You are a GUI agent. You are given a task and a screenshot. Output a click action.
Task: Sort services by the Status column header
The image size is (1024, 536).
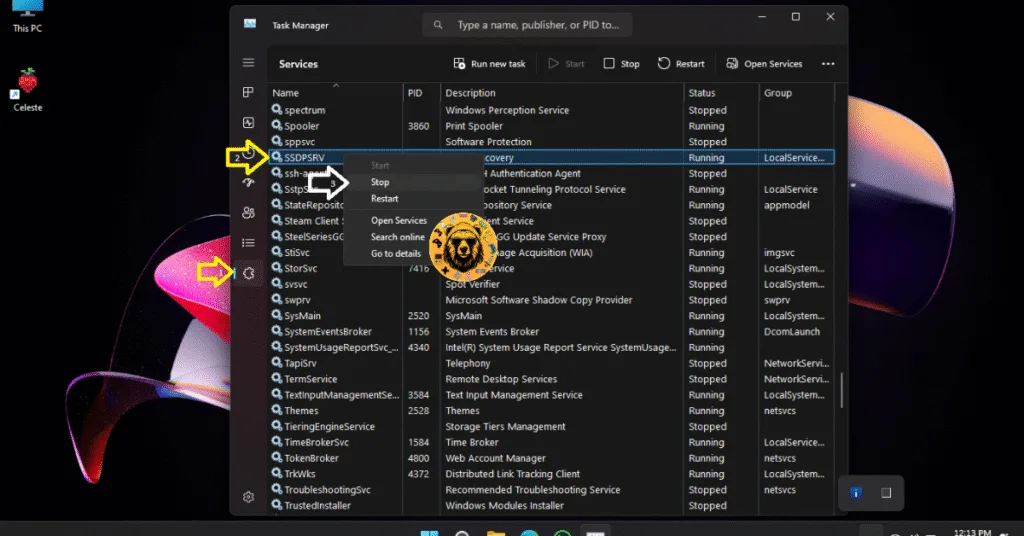[721, 93]
